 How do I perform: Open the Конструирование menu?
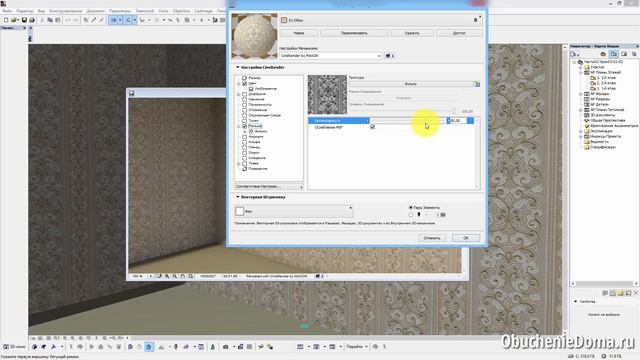(65, 11)
